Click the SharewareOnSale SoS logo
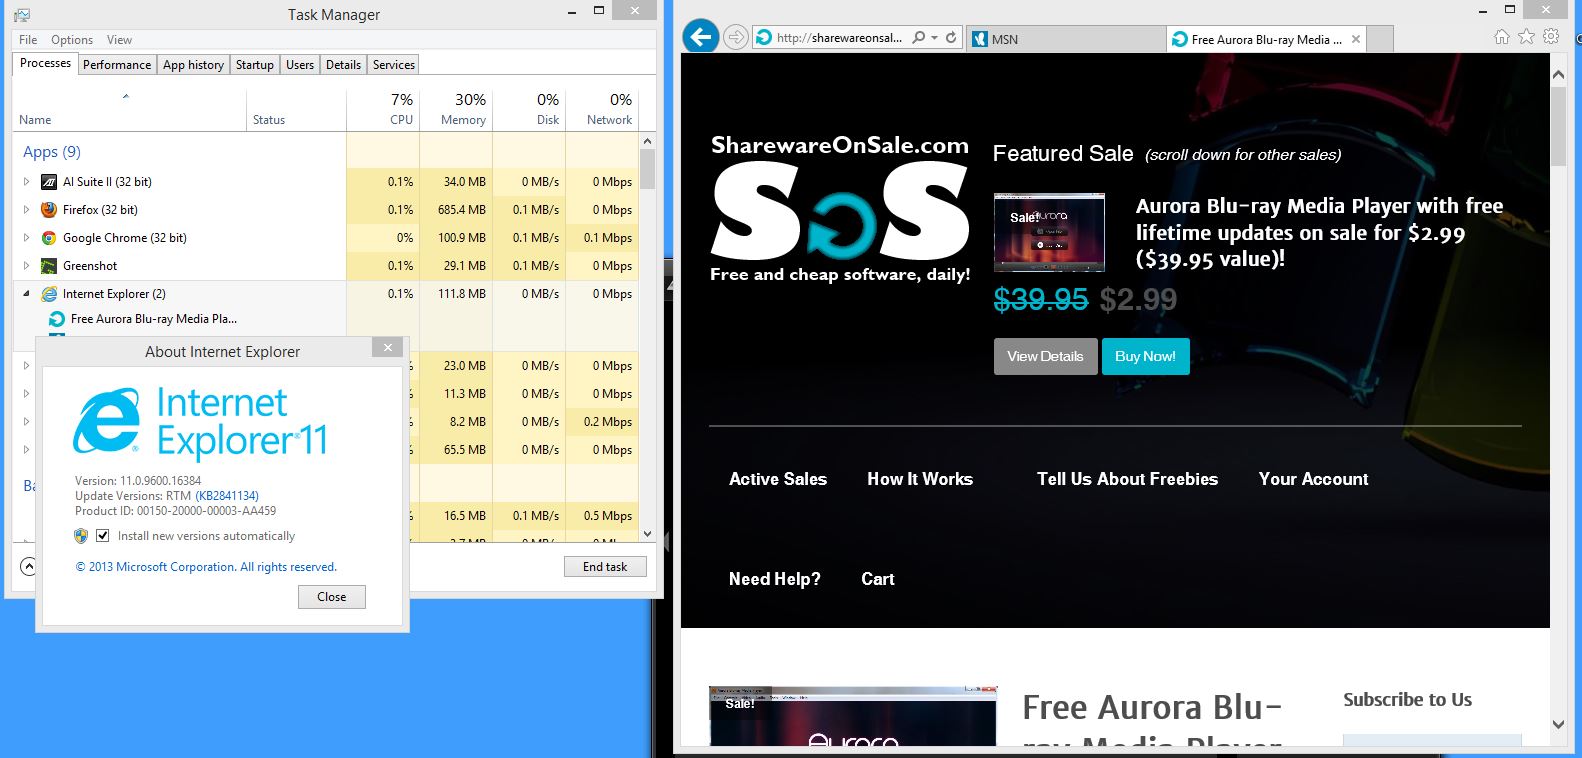The height and width of the screenshot is (758, 1582). pyautogui.click(x=840, y=210)
